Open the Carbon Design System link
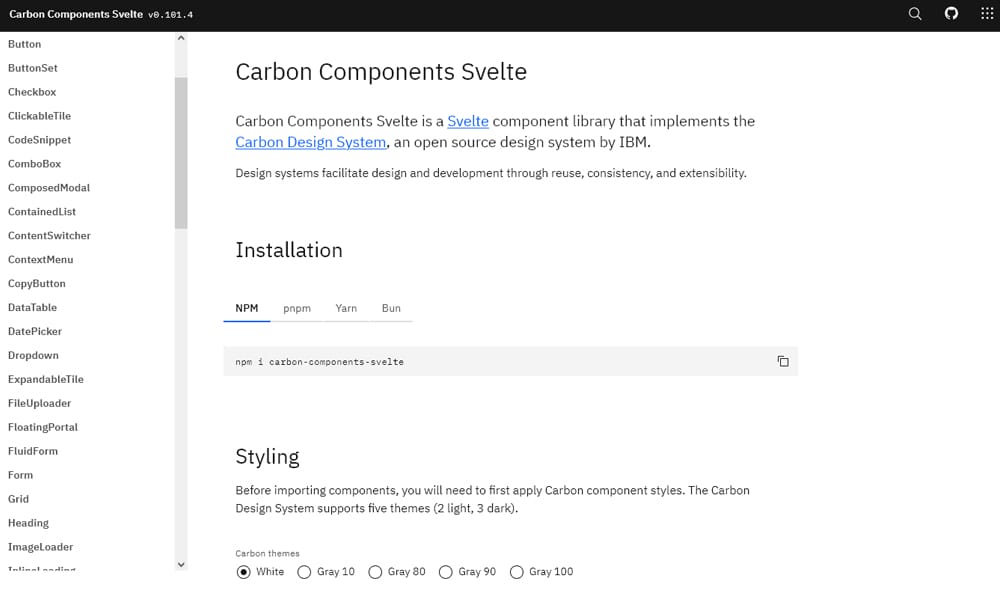The image size is (1000, 600). (311, 142)
